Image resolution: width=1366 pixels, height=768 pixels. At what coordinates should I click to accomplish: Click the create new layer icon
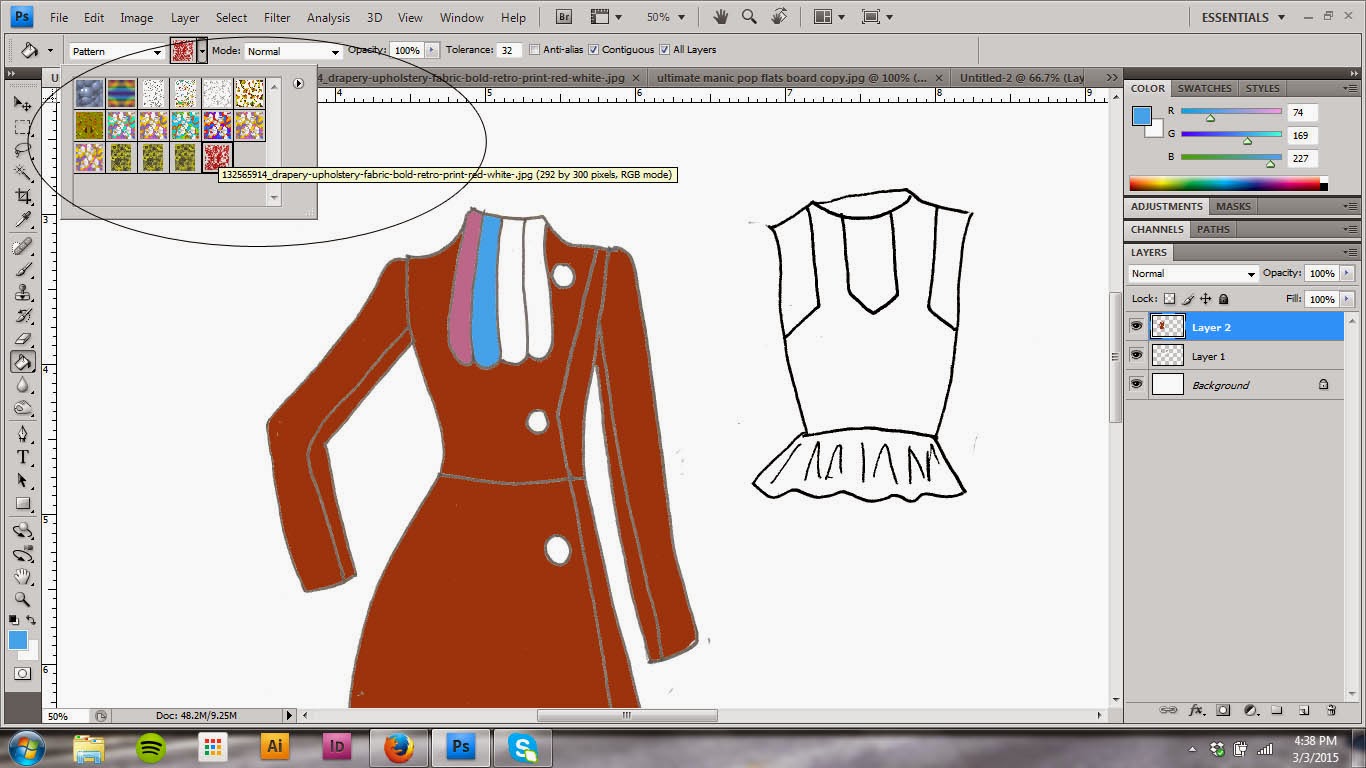(1303, 711)
